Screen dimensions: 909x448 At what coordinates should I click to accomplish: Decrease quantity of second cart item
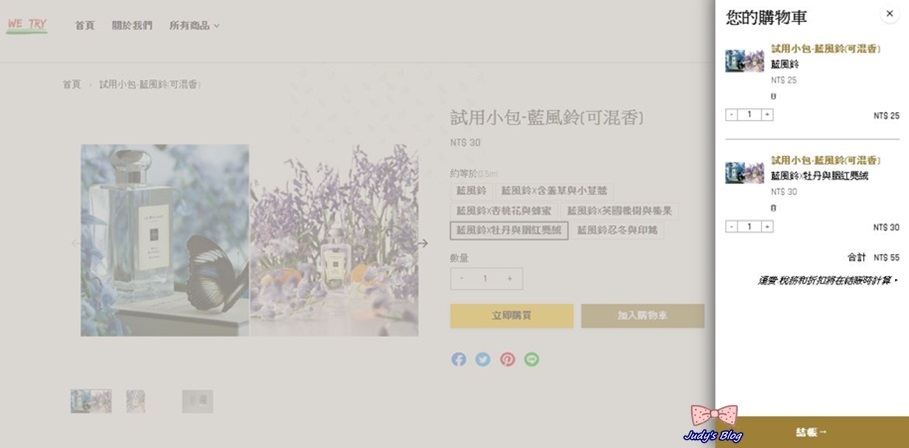pyautogui.click(x=732, y=227)
